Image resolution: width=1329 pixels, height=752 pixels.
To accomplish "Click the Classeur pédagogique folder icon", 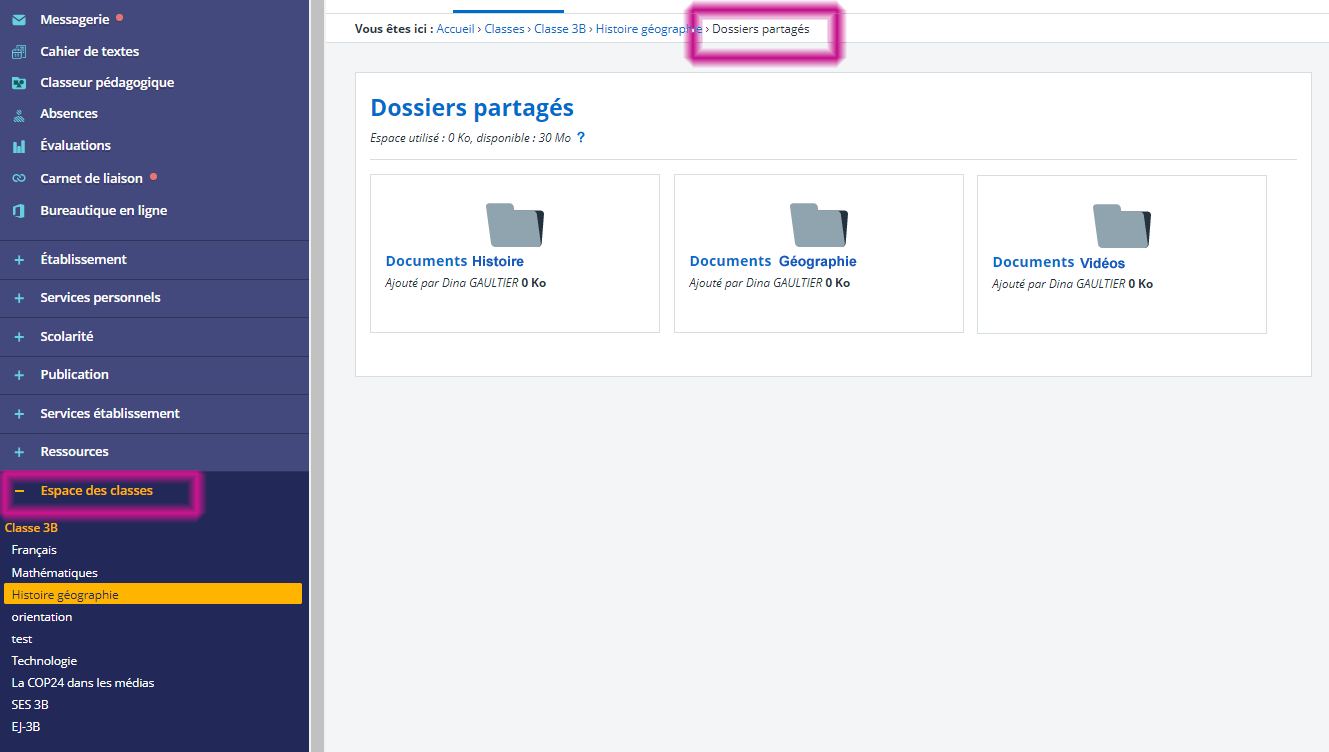I will (18, 83).
